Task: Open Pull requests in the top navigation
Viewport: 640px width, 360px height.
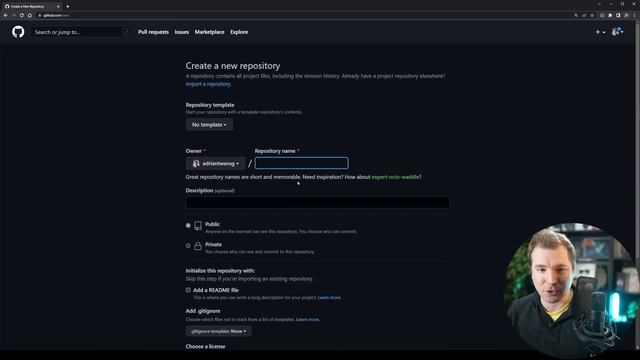Action: click(153, 32)
